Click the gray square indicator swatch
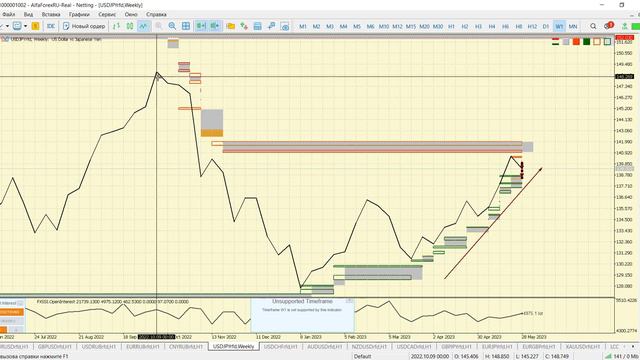This screenshot has width=640, height=360. pyautogui.click(x=566, y=42)
